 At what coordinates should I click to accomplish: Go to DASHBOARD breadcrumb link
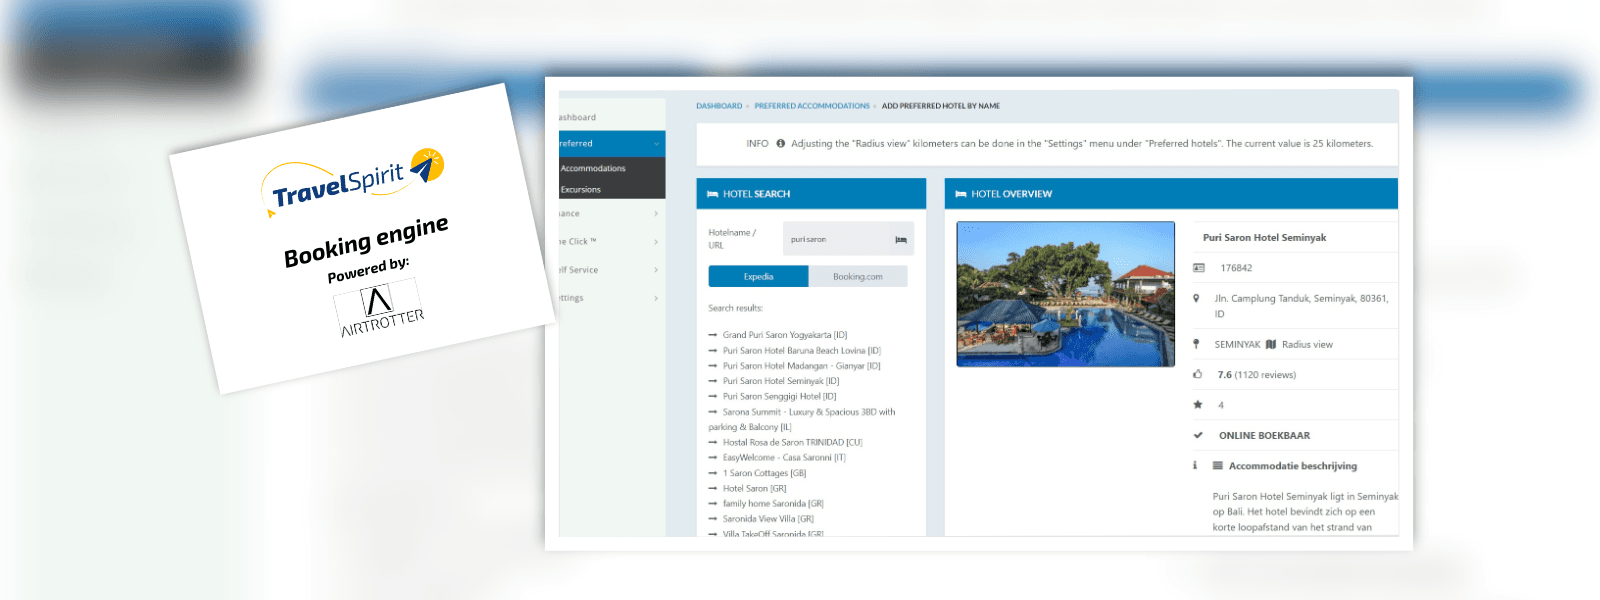click(x=719, y=106)
